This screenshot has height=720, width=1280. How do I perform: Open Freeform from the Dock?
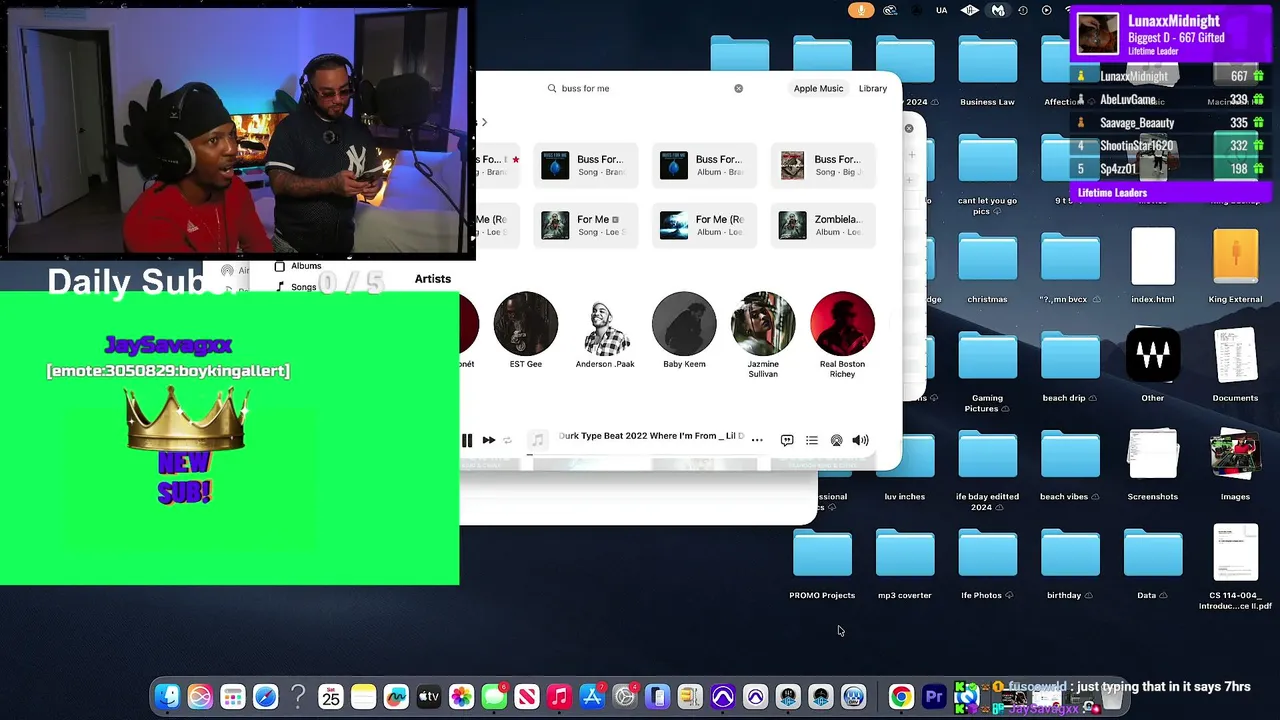point(396,697)
